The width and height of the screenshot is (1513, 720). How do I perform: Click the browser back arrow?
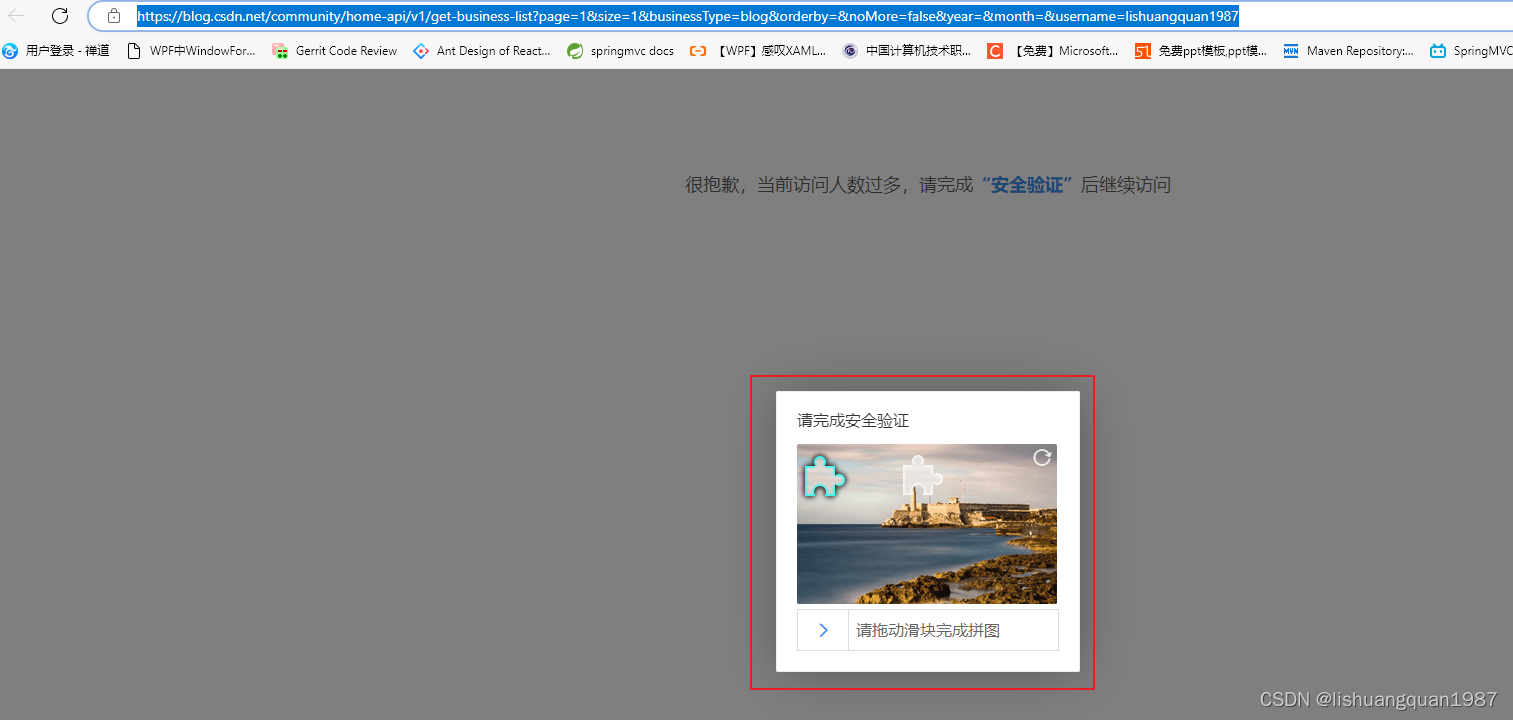click(17, 16)
